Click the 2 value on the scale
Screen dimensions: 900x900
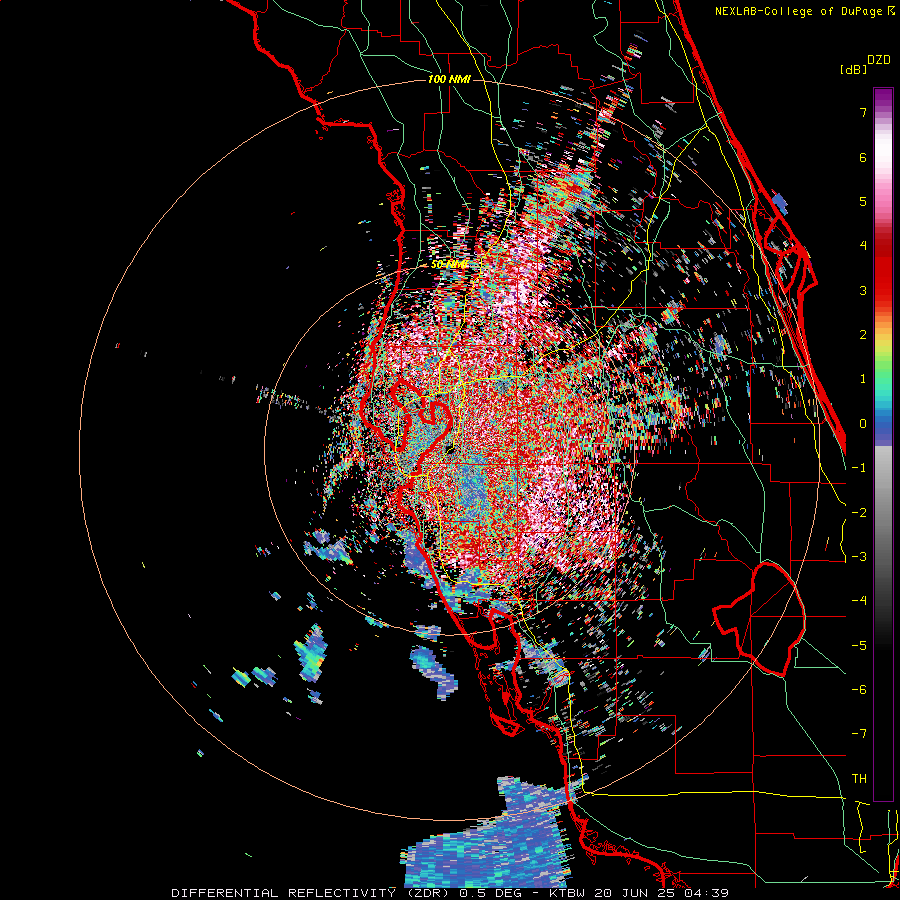point(863,335)
